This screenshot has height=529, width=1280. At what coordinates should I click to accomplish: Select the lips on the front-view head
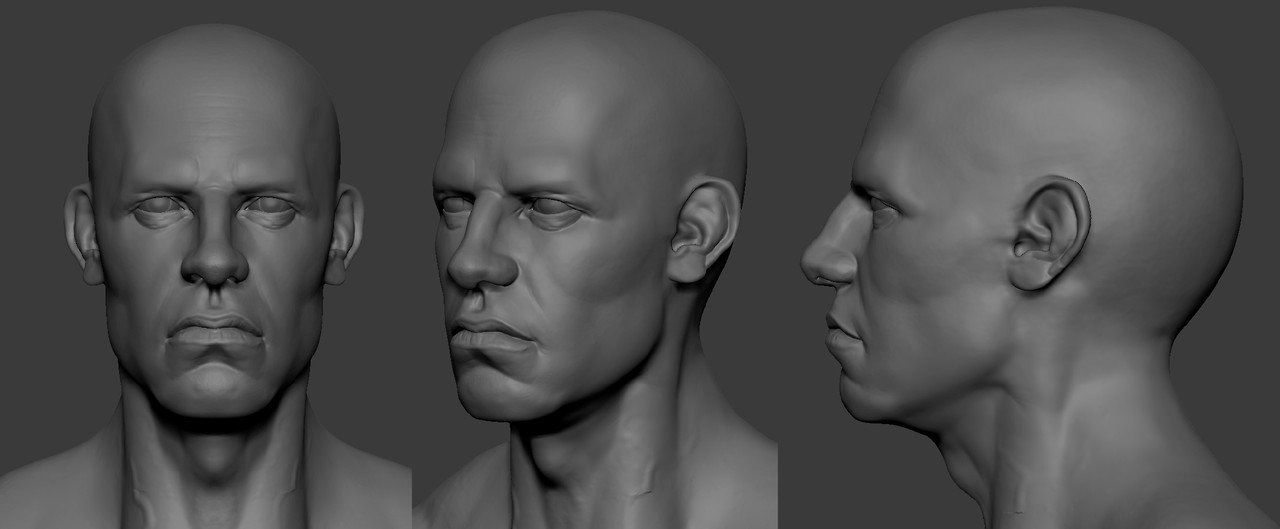point(216,333)
